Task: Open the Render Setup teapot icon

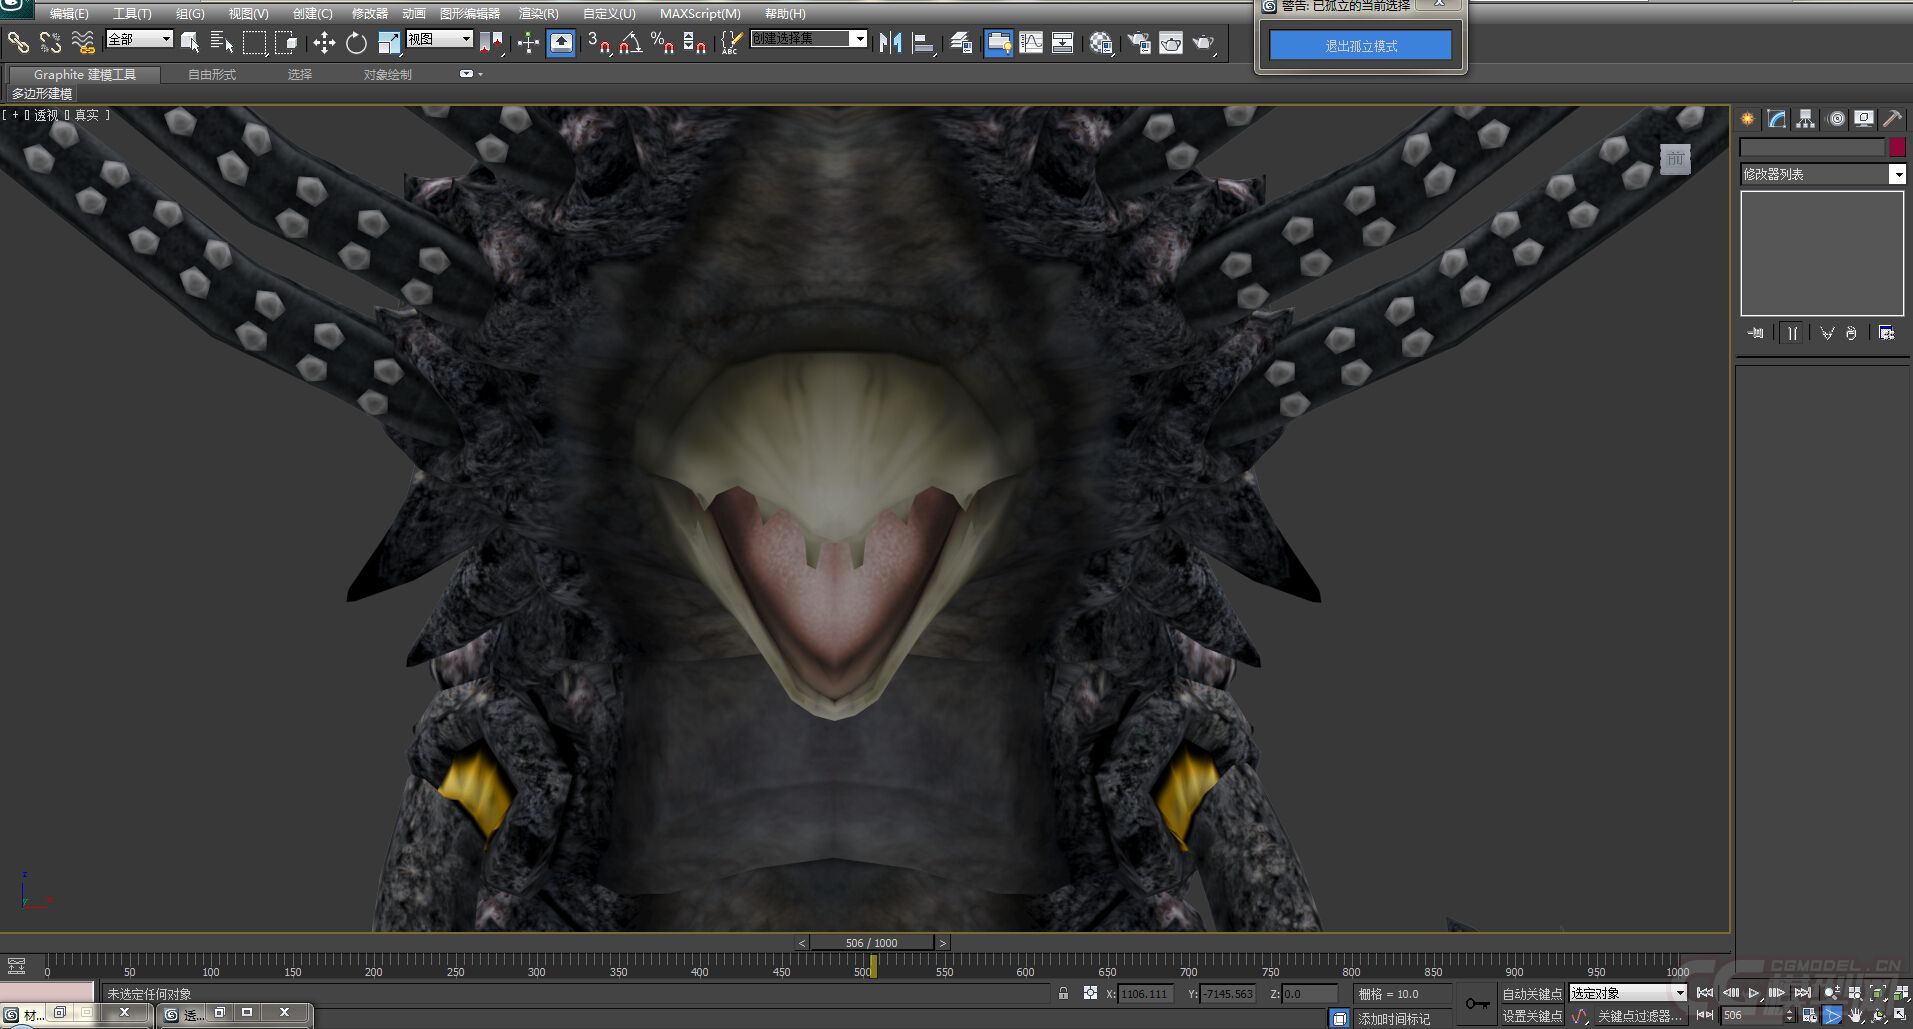Action: coord(1139,42)
